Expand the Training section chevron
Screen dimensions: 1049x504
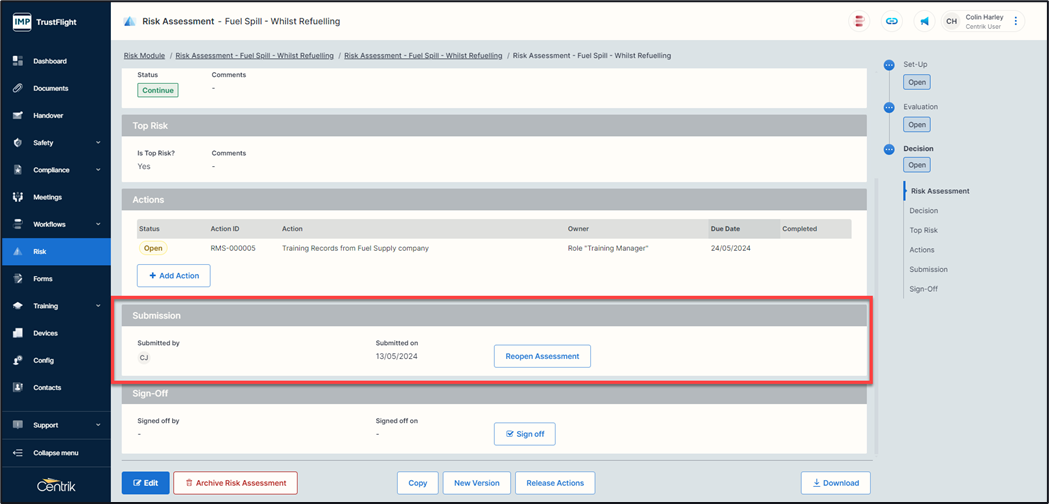coord(98,306)
